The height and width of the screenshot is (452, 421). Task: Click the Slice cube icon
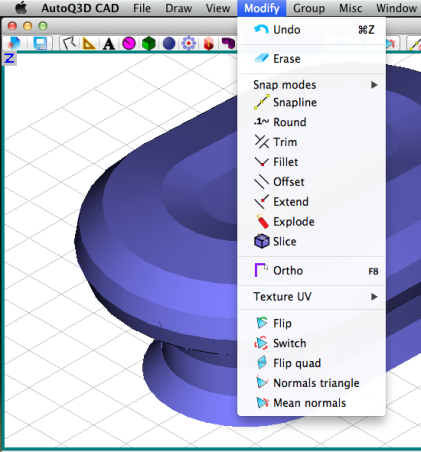[x=261, y=241]
